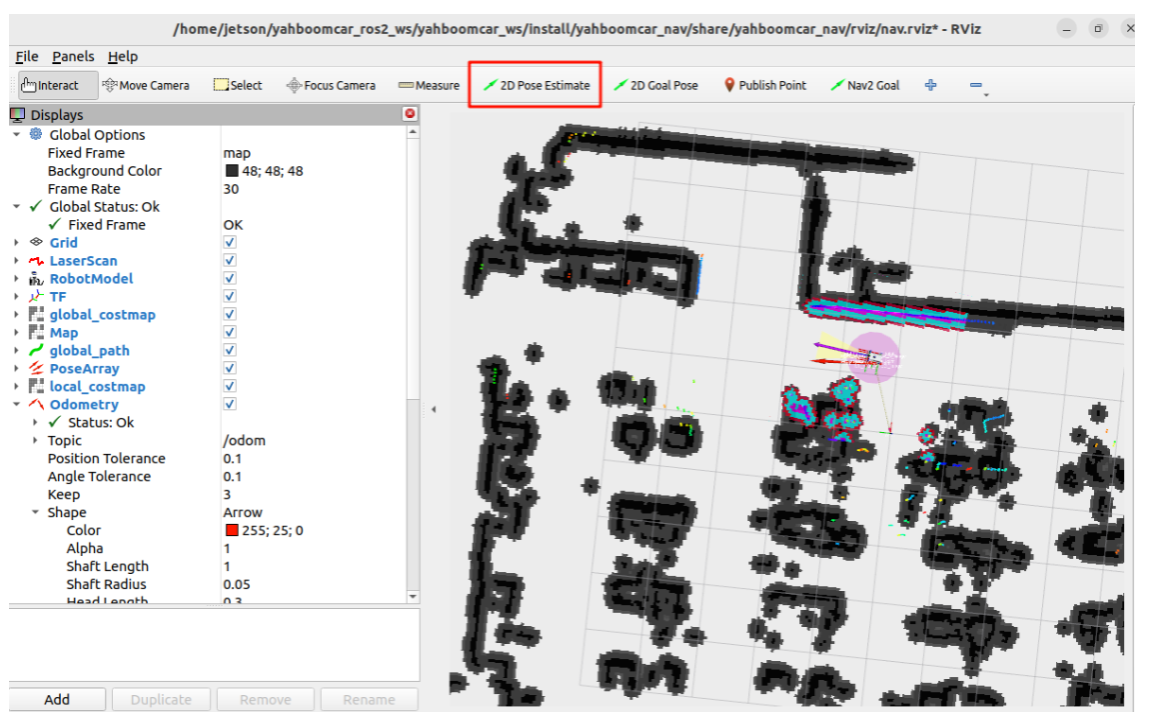Screen dimensions: 1157x721
Task: Select the RobotModel display icon
Action: coord(36,279)
